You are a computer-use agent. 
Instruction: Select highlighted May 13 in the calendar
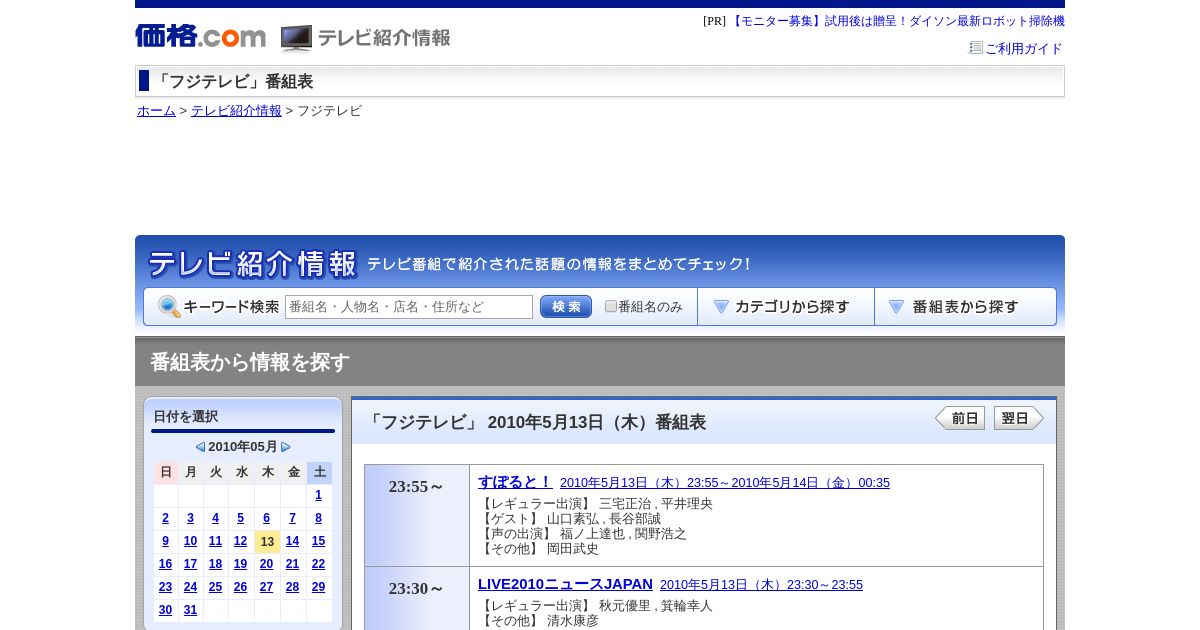click(x=267, y=542)
